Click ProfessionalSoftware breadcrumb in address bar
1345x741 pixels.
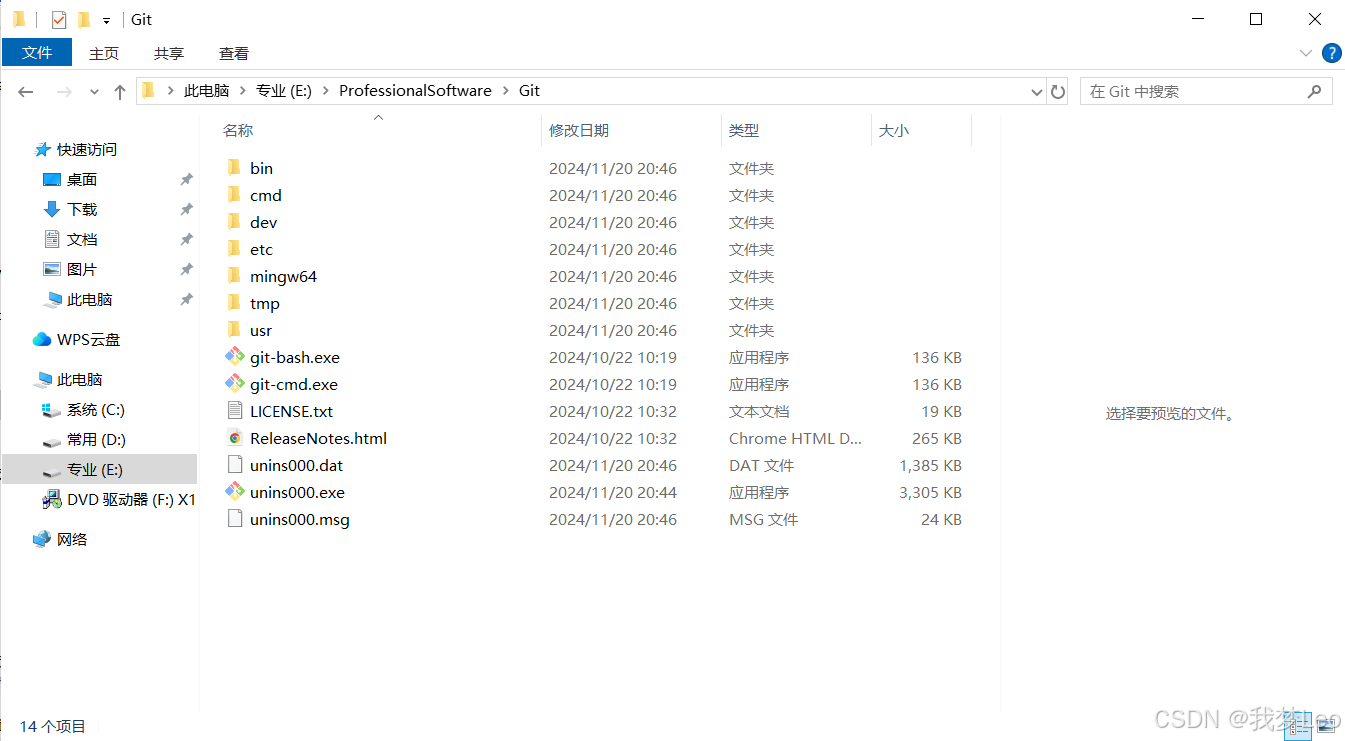pyautogui.click(x=415, y=91)
